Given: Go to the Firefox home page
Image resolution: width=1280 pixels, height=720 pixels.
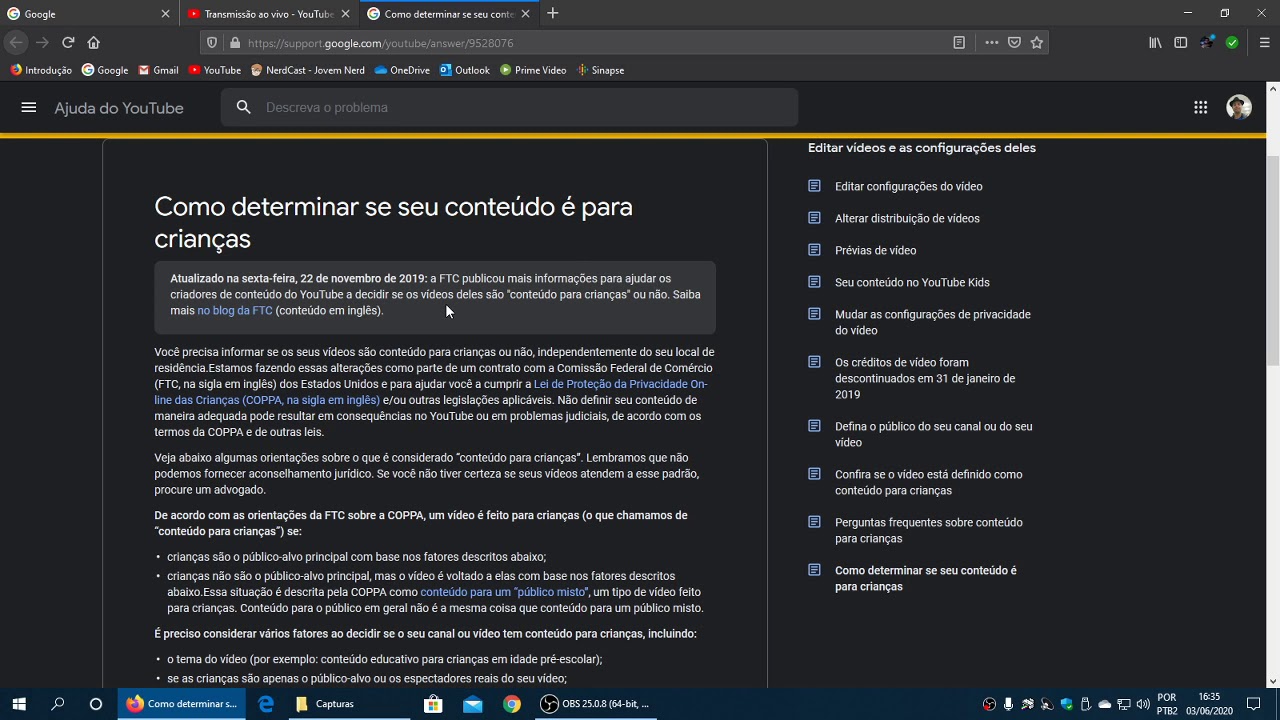Looking at the screenshot, I should pos(94,42).
